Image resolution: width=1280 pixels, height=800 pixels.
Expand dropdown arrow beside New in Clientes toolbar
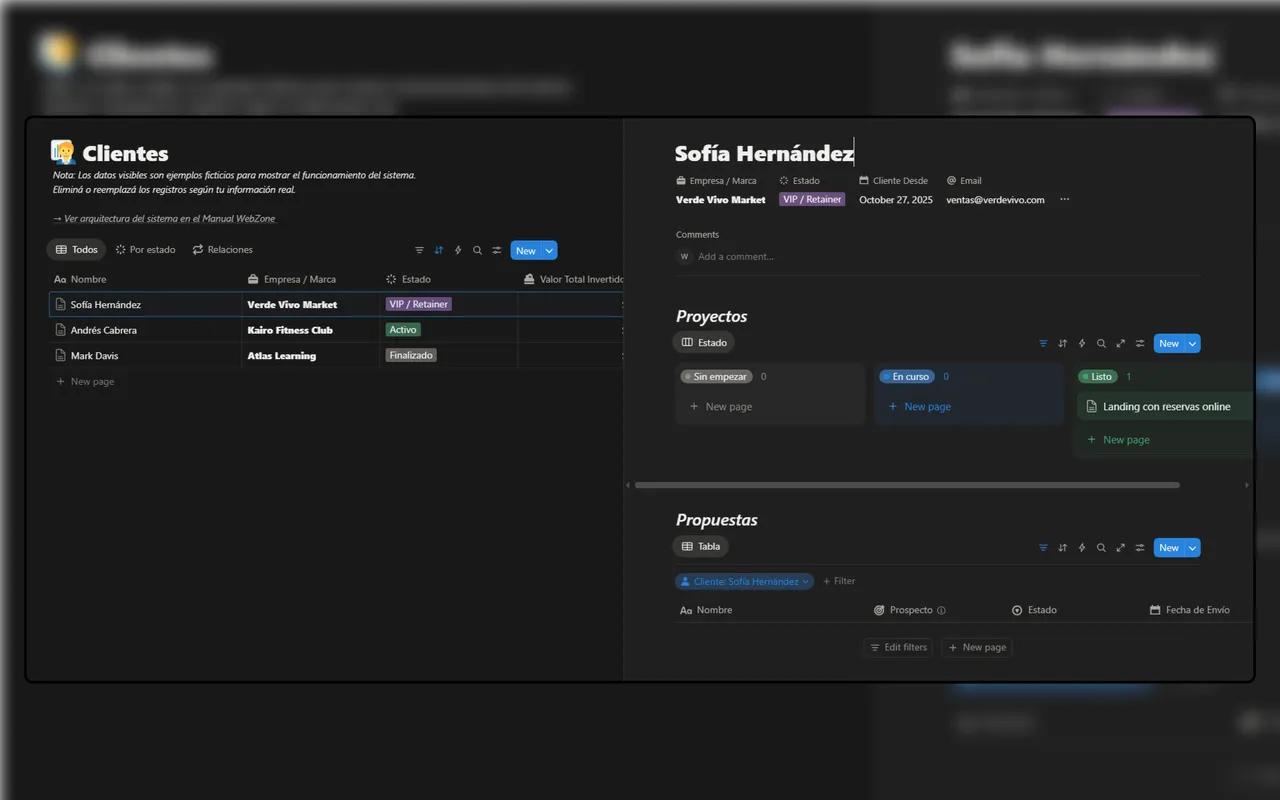coord(549,251)
